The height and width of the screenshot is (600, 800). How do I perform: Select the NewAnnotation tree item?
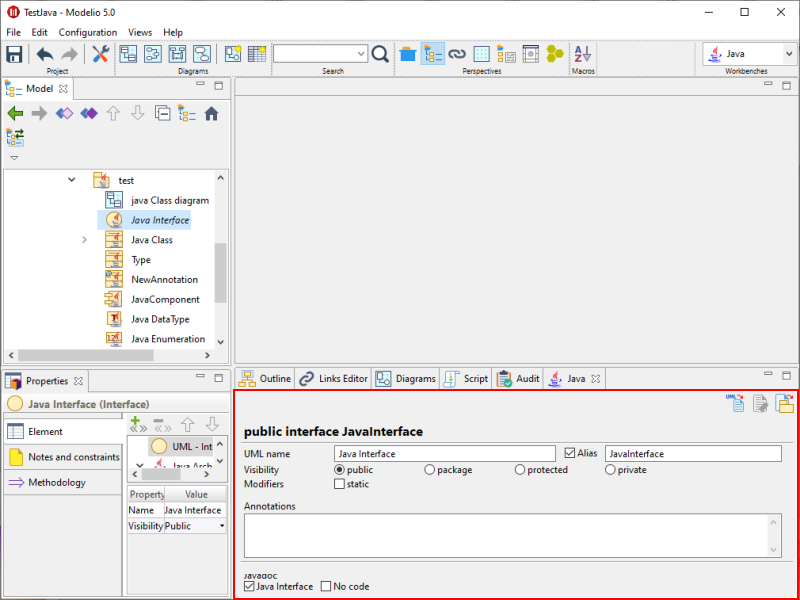click(164, 280)
